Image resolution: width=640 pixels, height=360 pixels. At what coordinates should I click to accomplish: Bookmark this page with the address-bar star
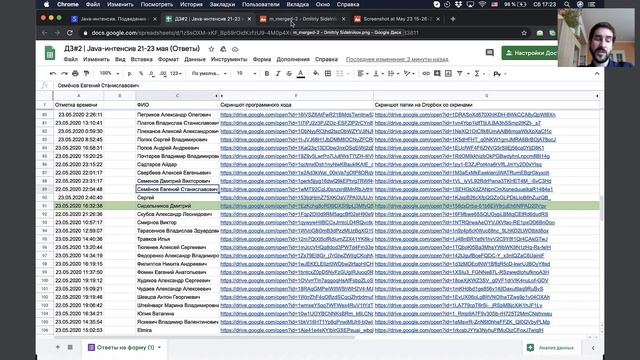(524, 33)
